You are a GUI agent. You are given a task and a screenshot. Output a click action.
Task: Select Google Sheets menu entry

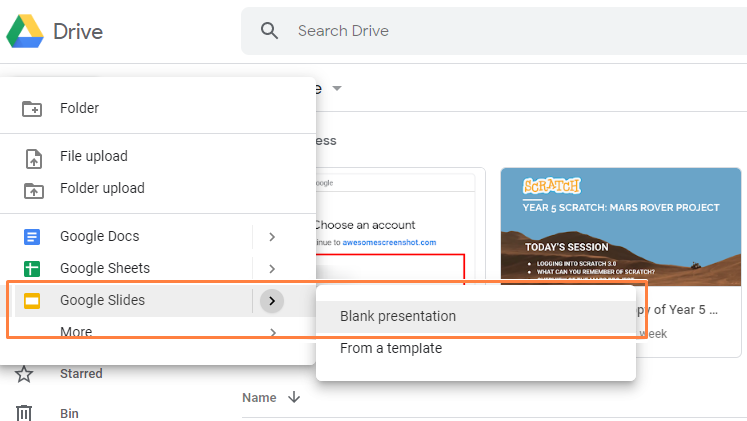(105, 268)
